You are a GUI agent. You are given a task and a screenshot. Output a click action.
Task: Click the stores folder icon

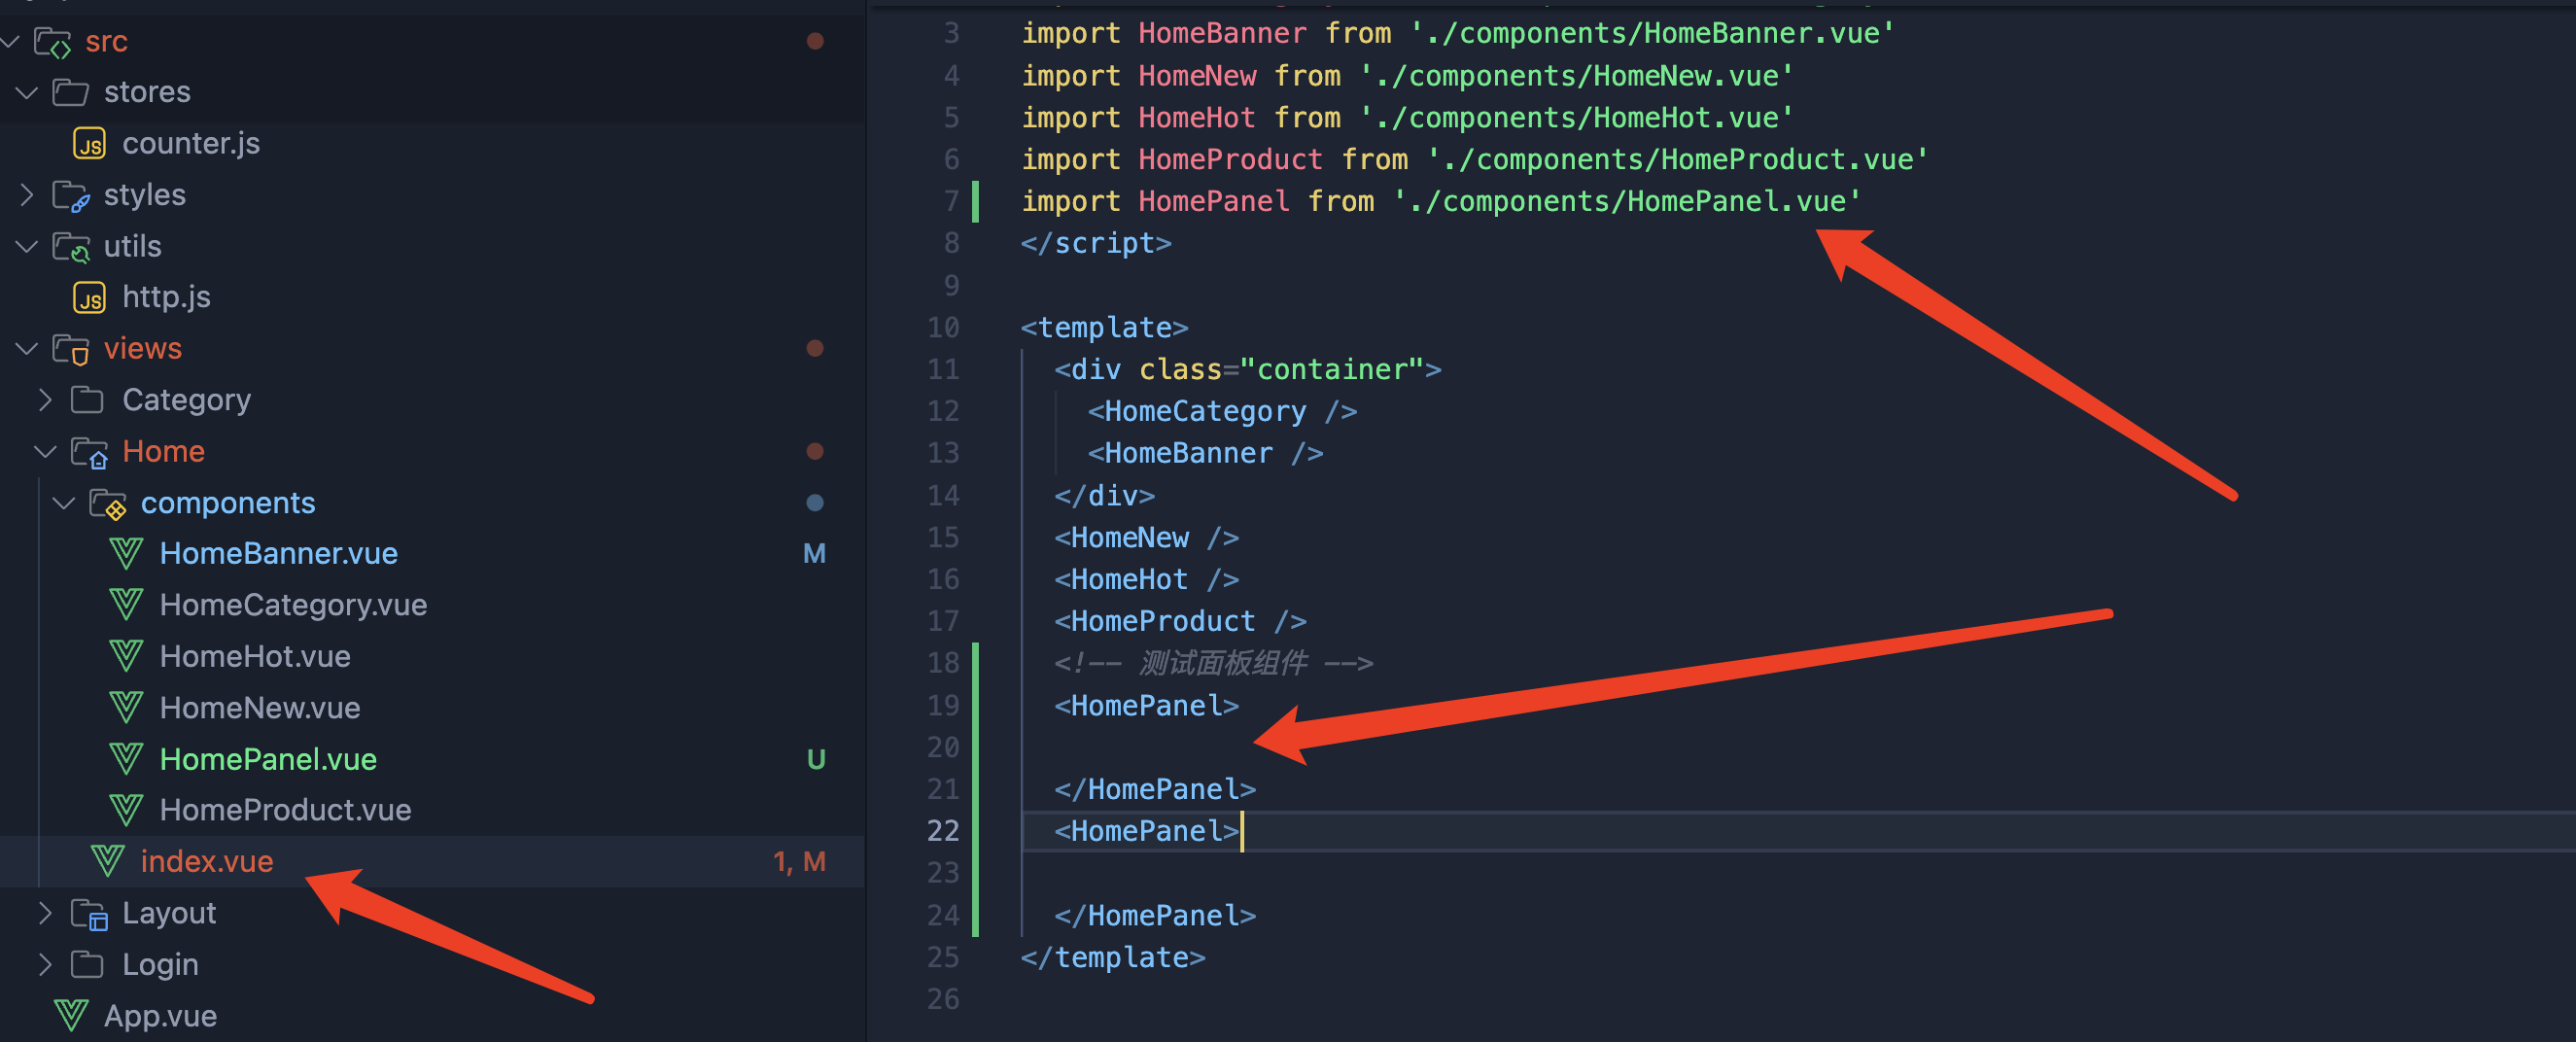[x=70, y=92]
